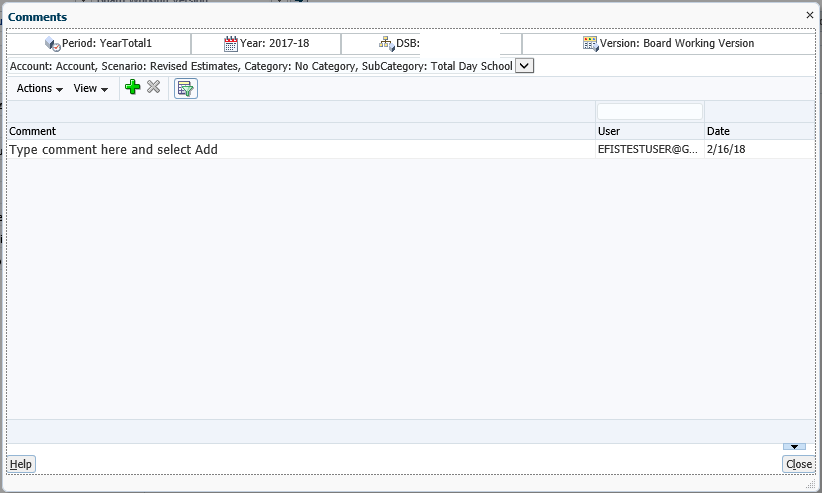Open the View menu
The width and height of the screenshot is (822, 493).
tap(91, 89)
